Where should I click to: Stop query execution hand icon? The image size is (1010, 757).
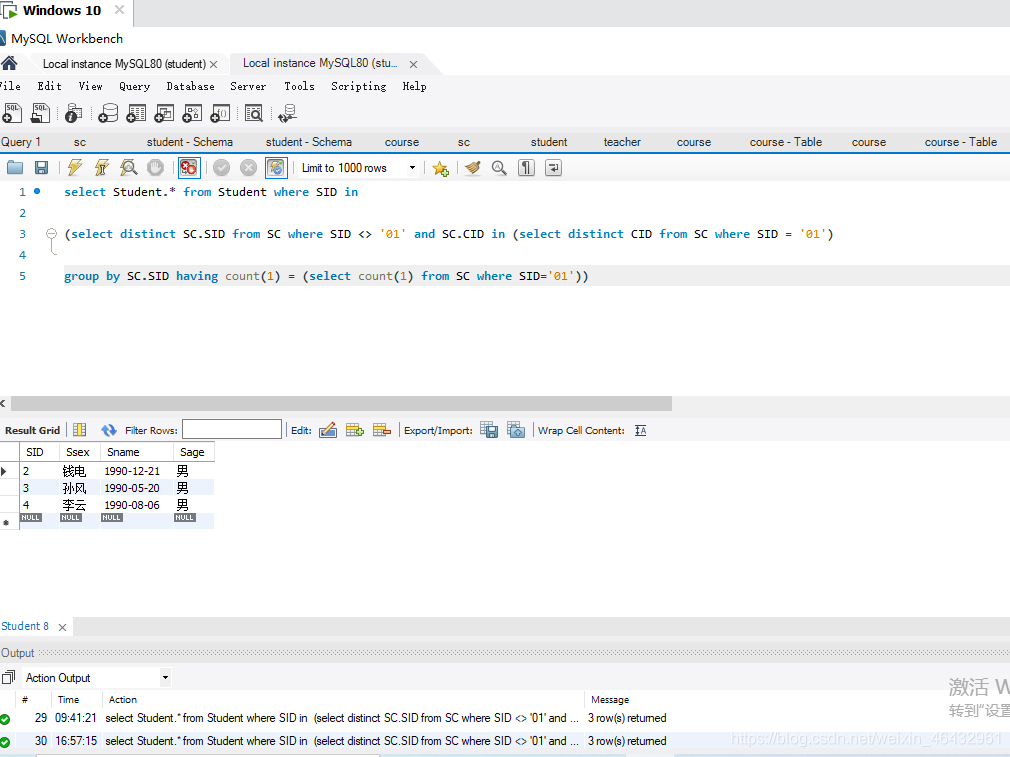(x=155, y=168)
